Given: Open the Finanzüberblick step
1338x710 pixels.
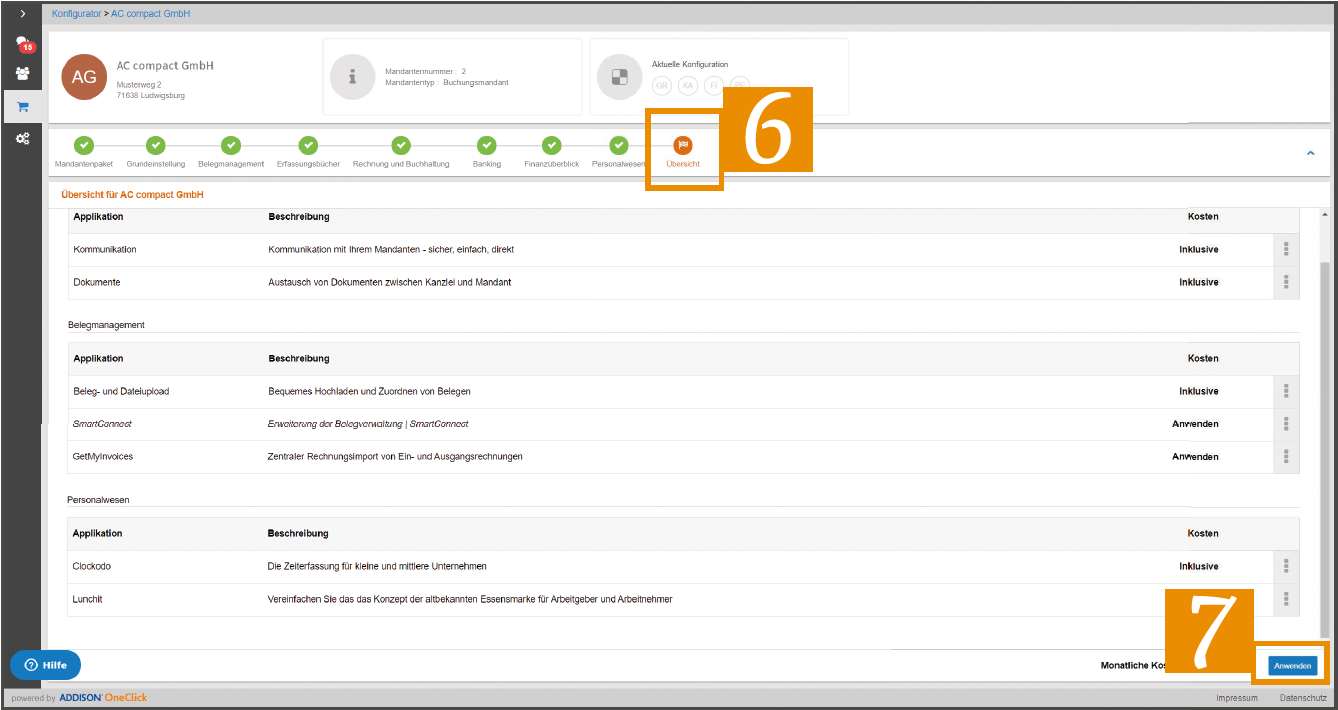Looking at the screenshot, I should [551, 152].
